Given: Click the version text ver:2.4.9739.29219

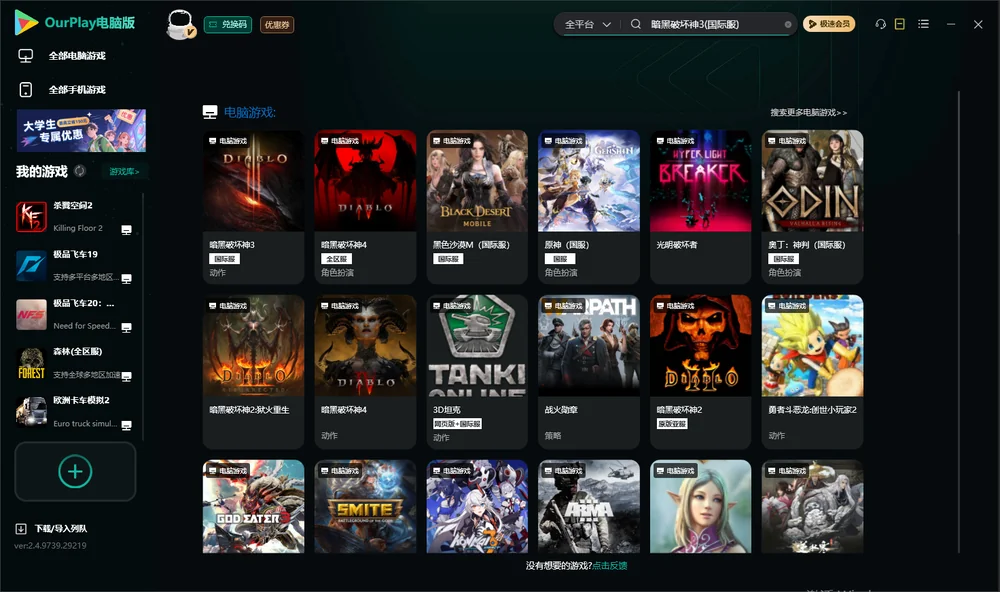Looking at the screenshot, I should click(50, 545).
